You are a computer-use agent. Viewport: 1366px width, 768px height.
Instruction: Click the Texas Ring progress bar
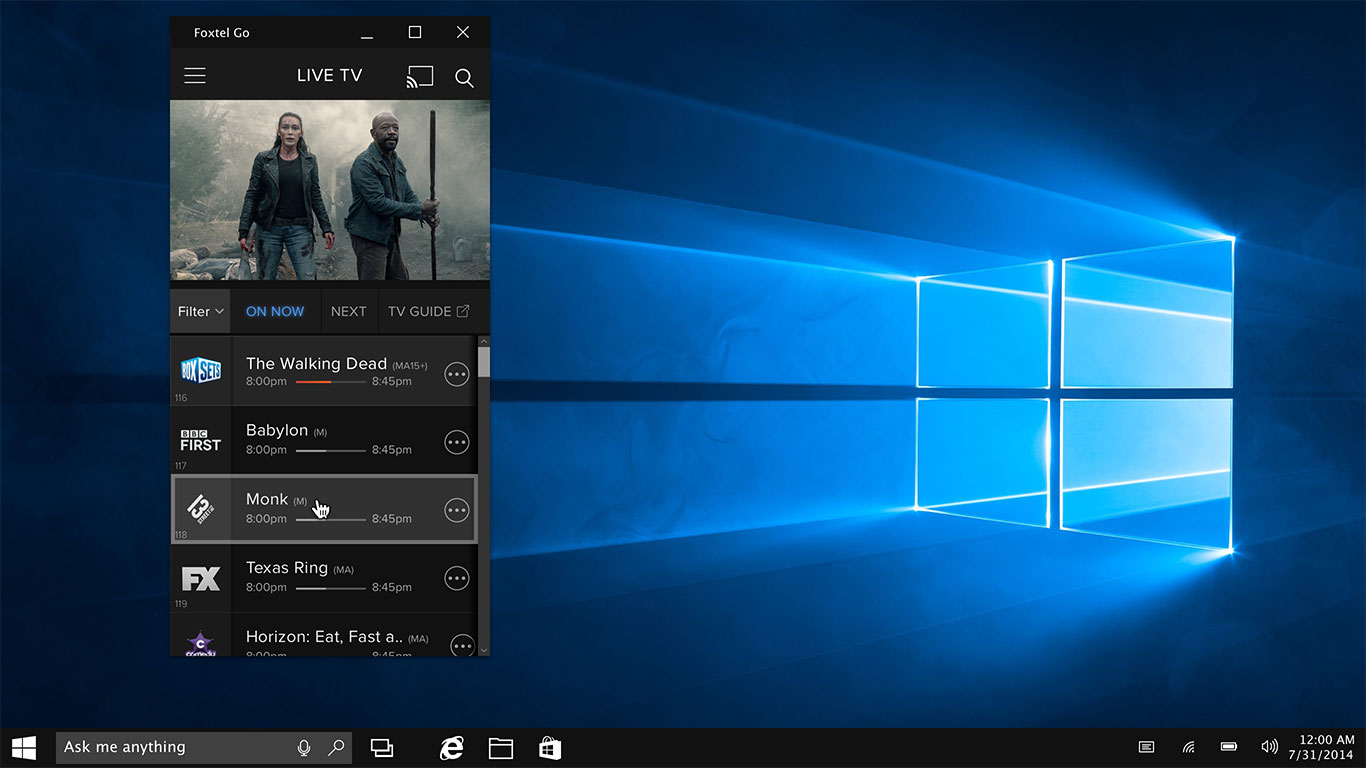tap(331, 588)
